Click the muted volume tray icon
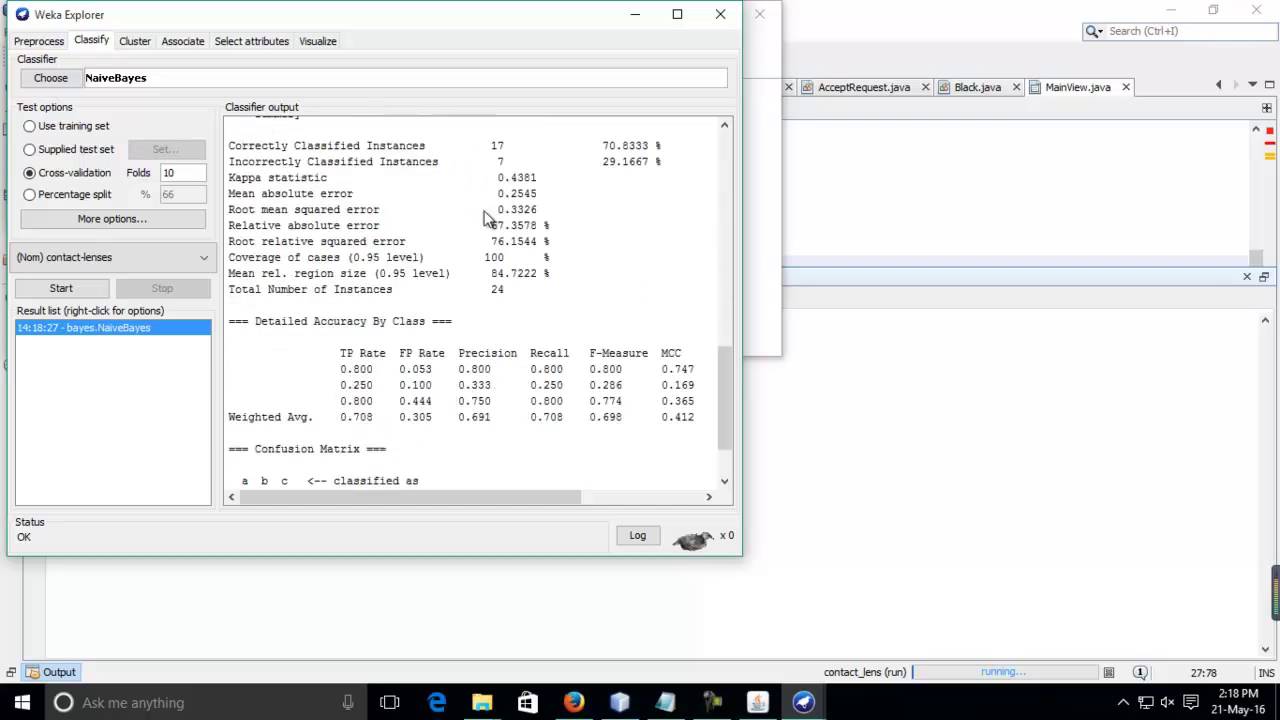The height and width of the screenshot is (720, 1280). pos(1167,702)
